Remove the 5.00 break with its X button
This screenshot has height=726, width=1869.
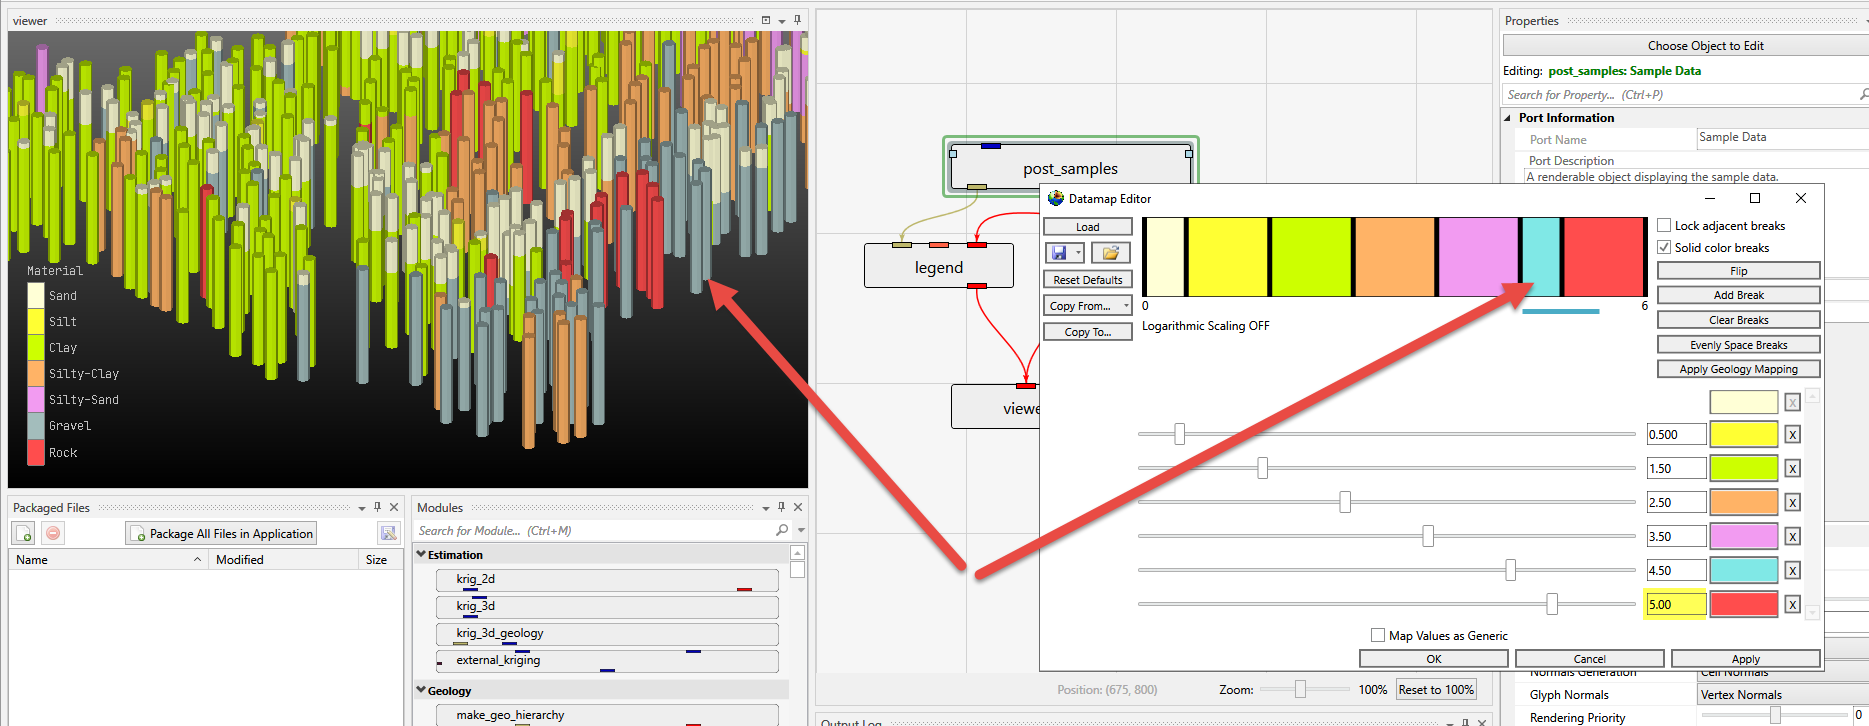coord(1792,604)
